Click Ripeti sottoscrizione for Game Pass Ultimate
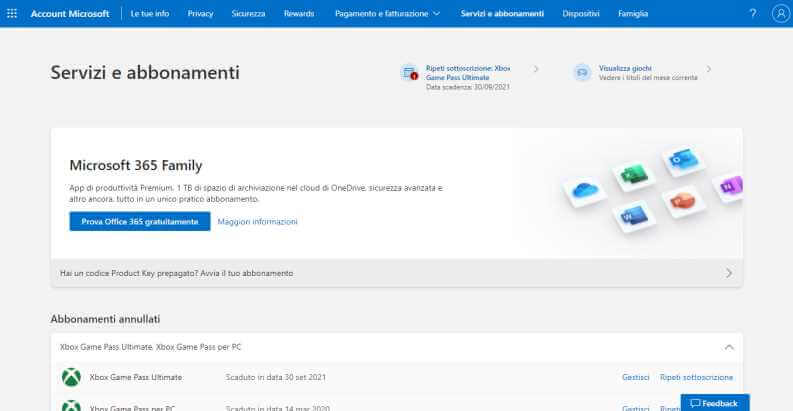The height and width of the screenshot is (411, 793). tap(696, 377)
